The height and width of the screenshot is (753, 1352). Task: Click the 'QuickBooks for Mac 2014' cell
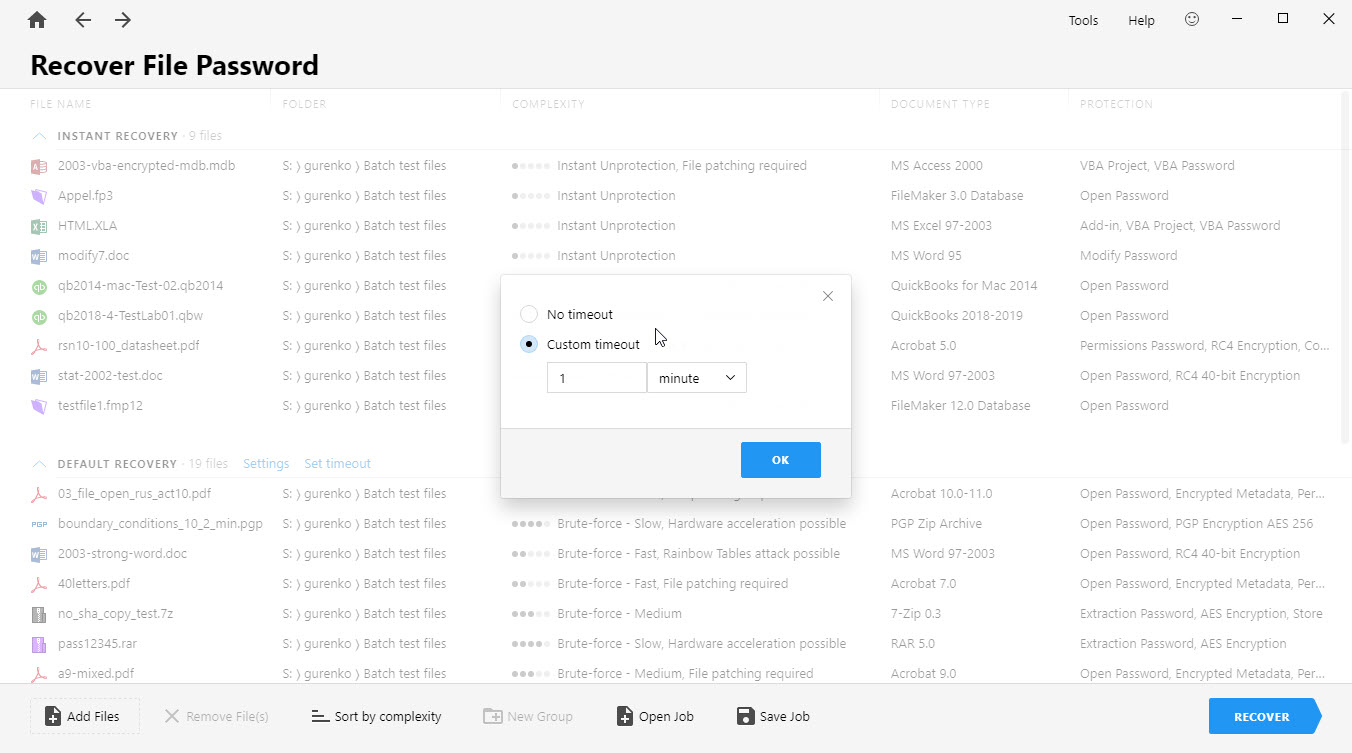964,286
